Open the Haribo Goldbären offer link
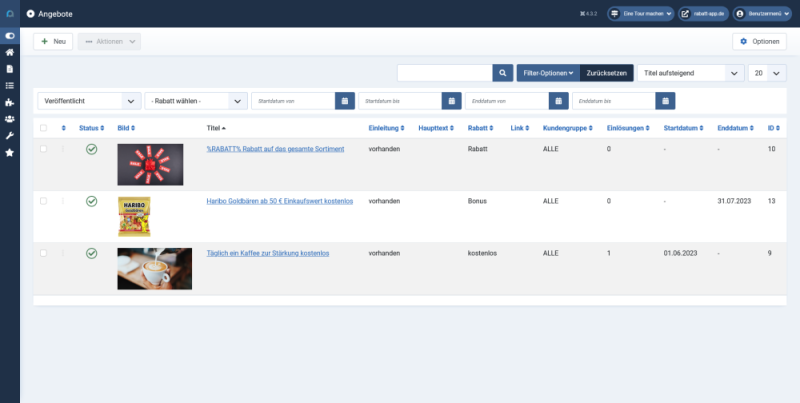This screenshot has width=800, height=403. pos(279,201)
